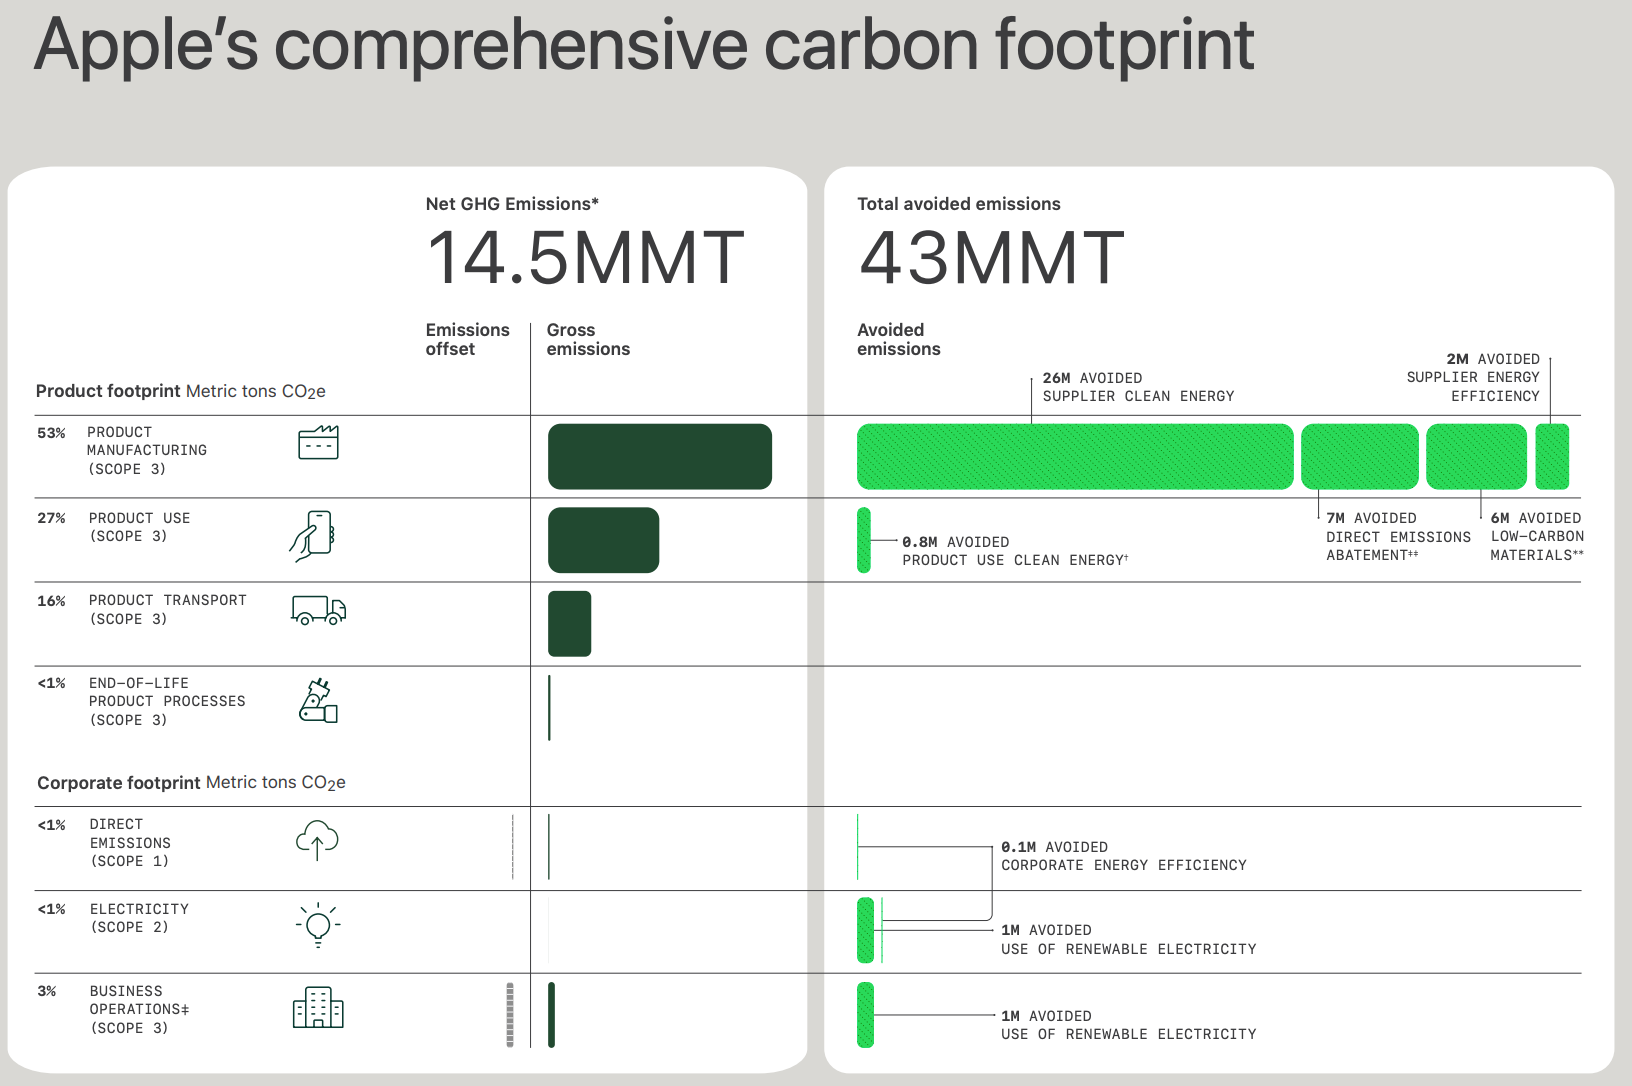Screen dimensions: 1632x1086
Task: Click the "Emissions offset" column header
Action: click(467, 339)
